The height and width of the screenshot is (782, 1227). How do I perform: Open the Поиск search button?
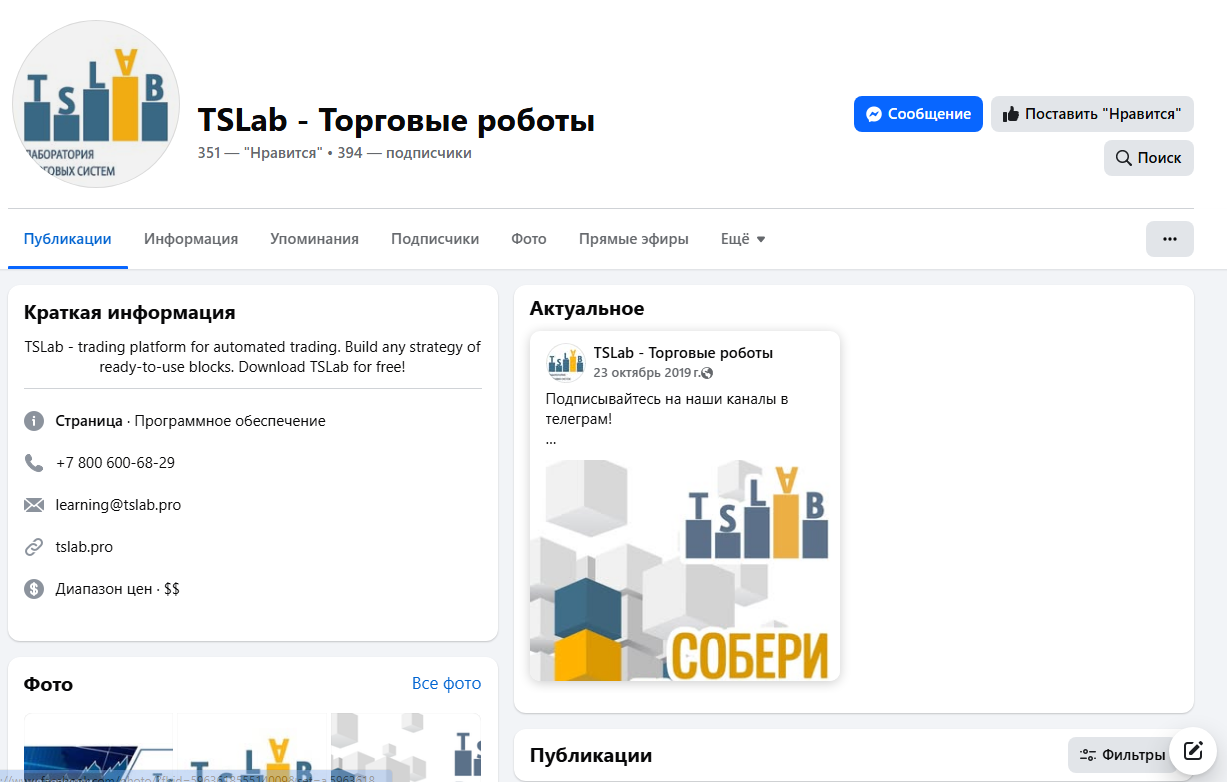pyautogui.click(x=1148, y=158)
